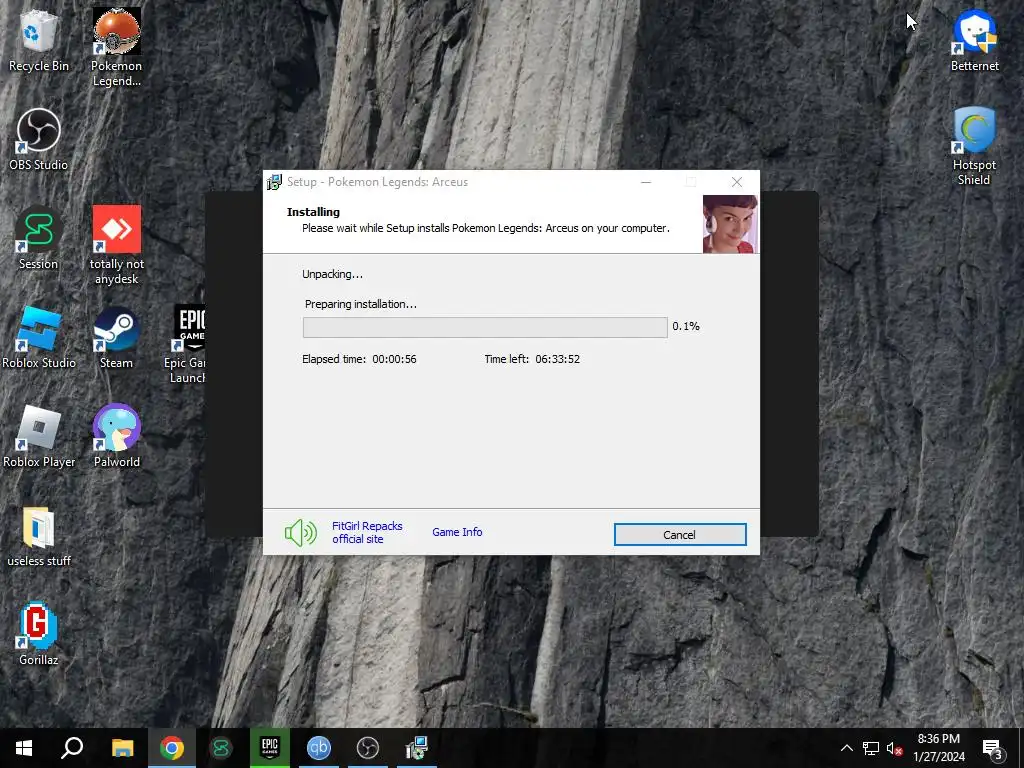The image size is (1024, 768).
Task: Mute installer music with the speaker icon
Action: [300, 533]
